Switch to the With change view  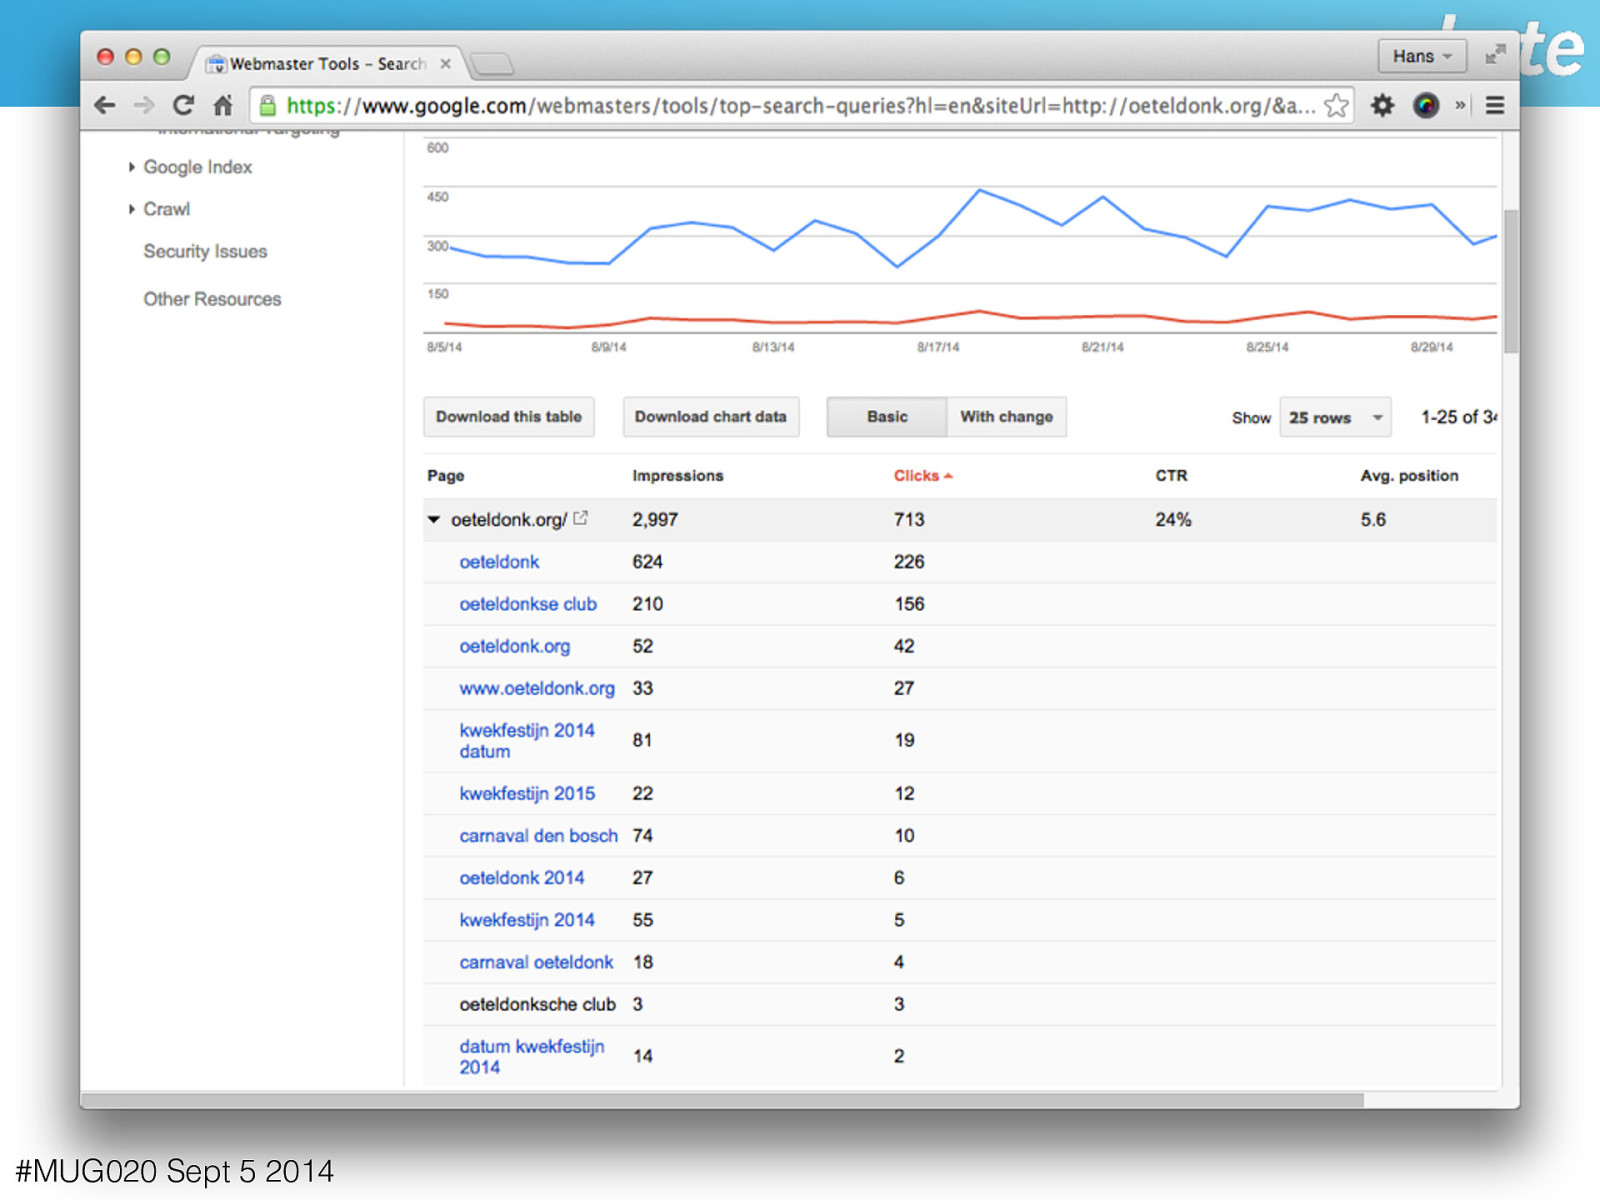point(1006,417)
